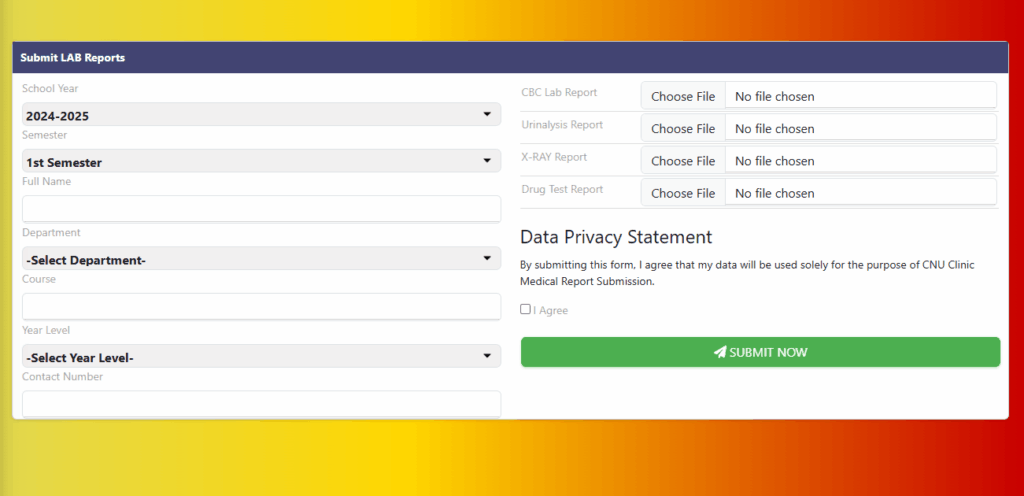Click the I Agree label text
The image size is (1024, 496).
point(551,311)
